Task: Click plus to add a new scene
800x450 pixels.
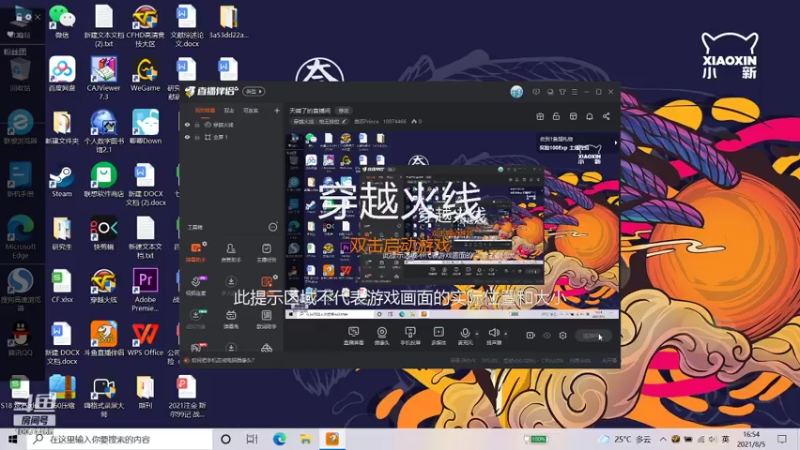Action: point(277,110)
